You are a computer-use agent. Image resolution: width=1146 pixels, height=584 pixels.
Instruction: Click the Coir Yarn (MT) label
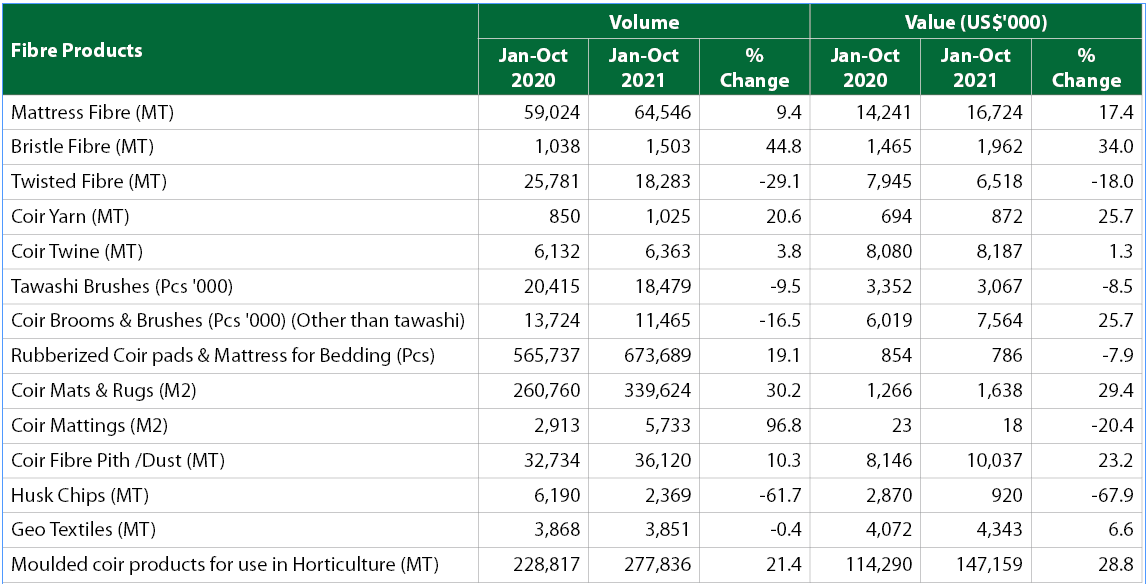(x=70, y=216)
